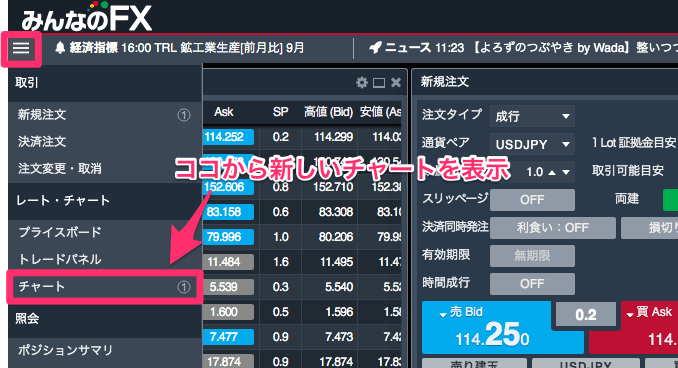
Task: Maximize the price board panel
Action: [379, 83]
